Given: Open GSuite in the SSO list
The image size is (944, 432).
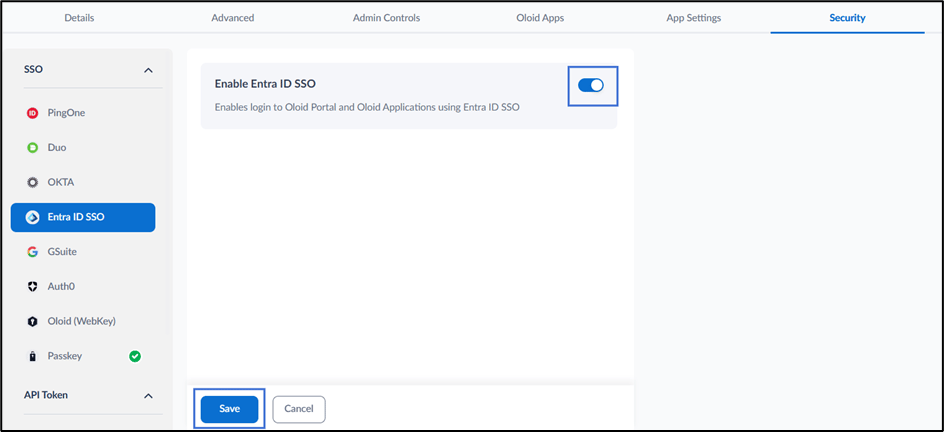Looking at the screenshot, I should [83, 252].
